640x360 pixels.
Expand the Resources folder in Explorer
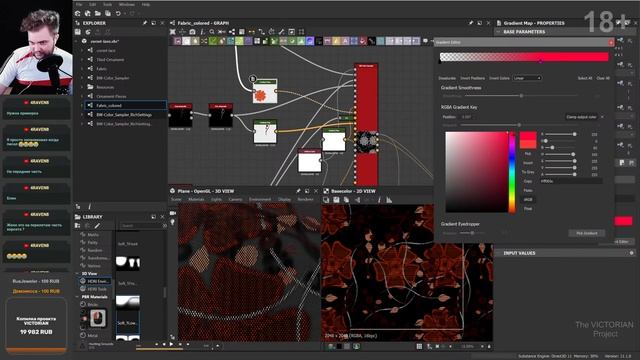[x=82, y=87]
